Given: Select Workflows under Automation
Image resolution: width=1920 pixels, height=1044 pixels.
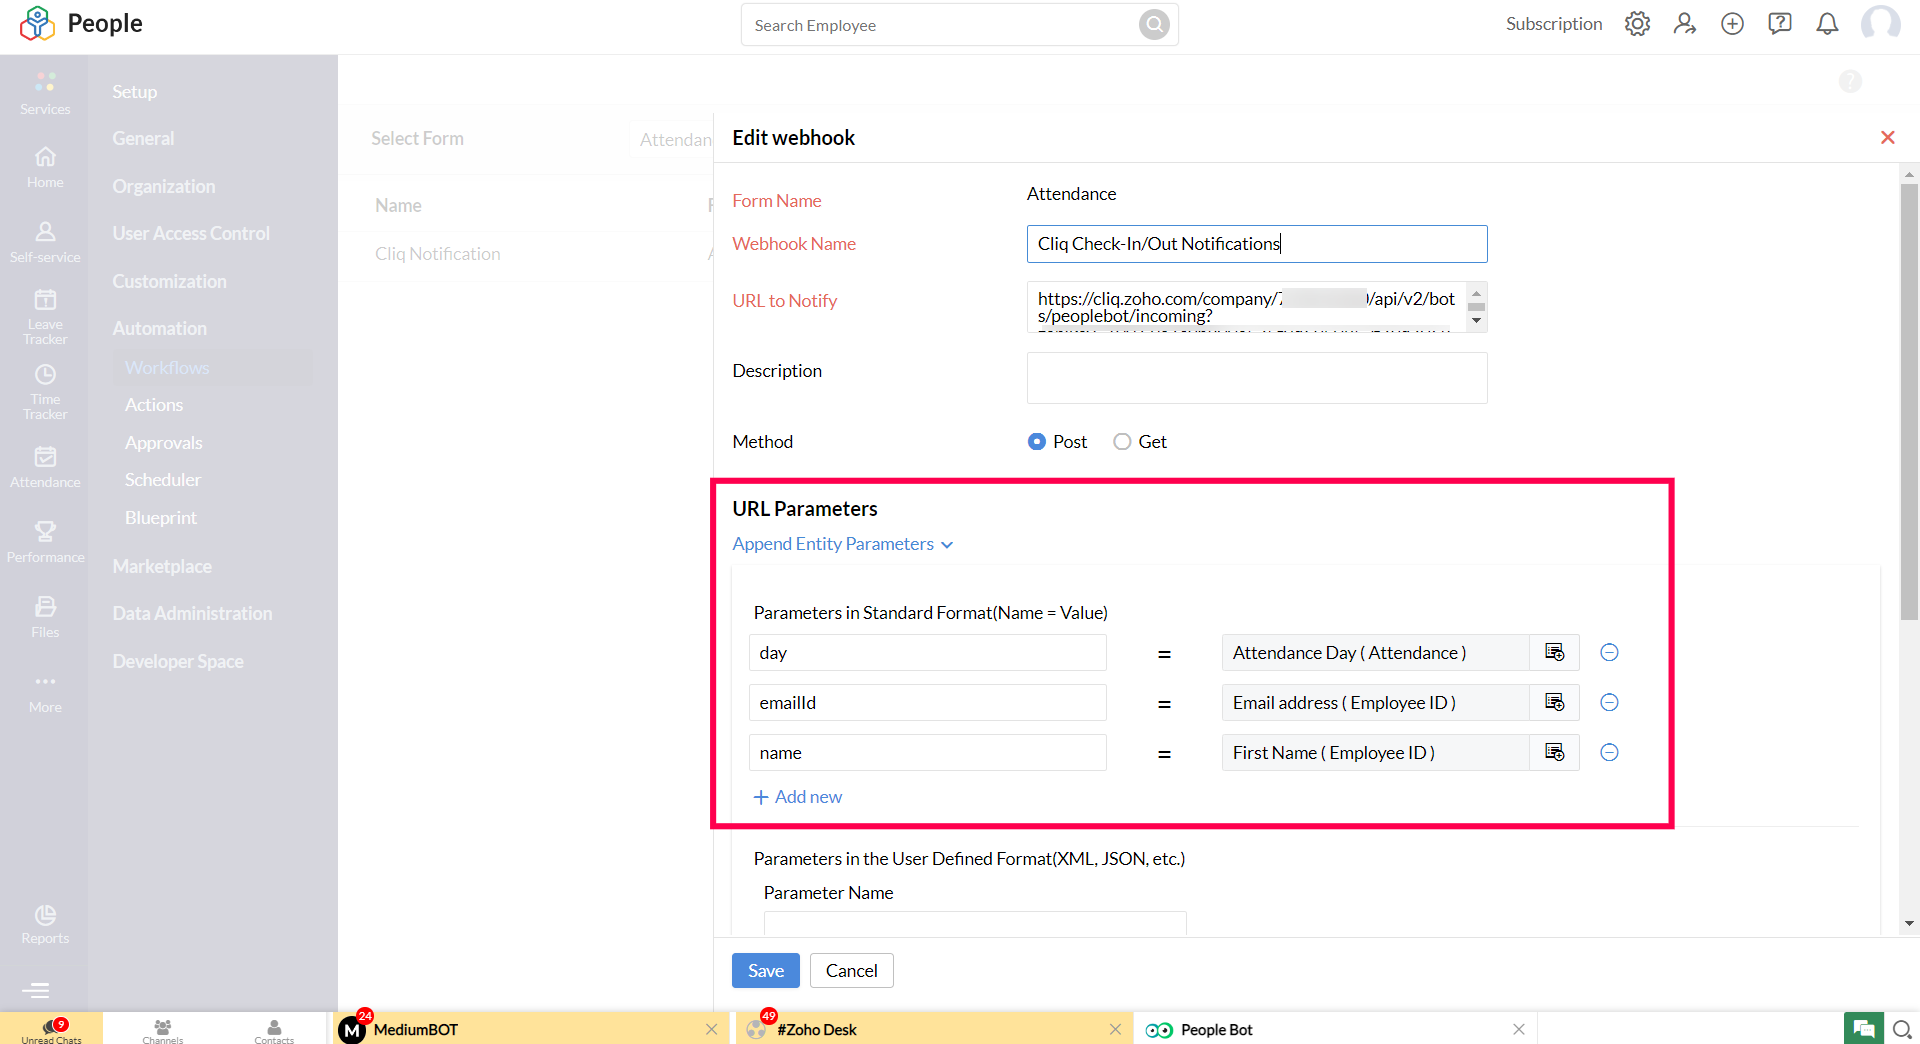Looking at the screenshot, I should (167, 368).
